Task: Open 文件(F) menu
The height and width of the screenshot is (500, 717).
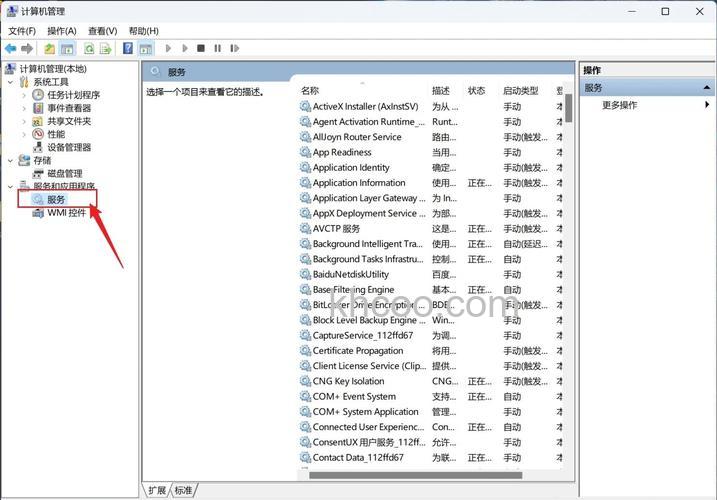Action: click(22, 31)
